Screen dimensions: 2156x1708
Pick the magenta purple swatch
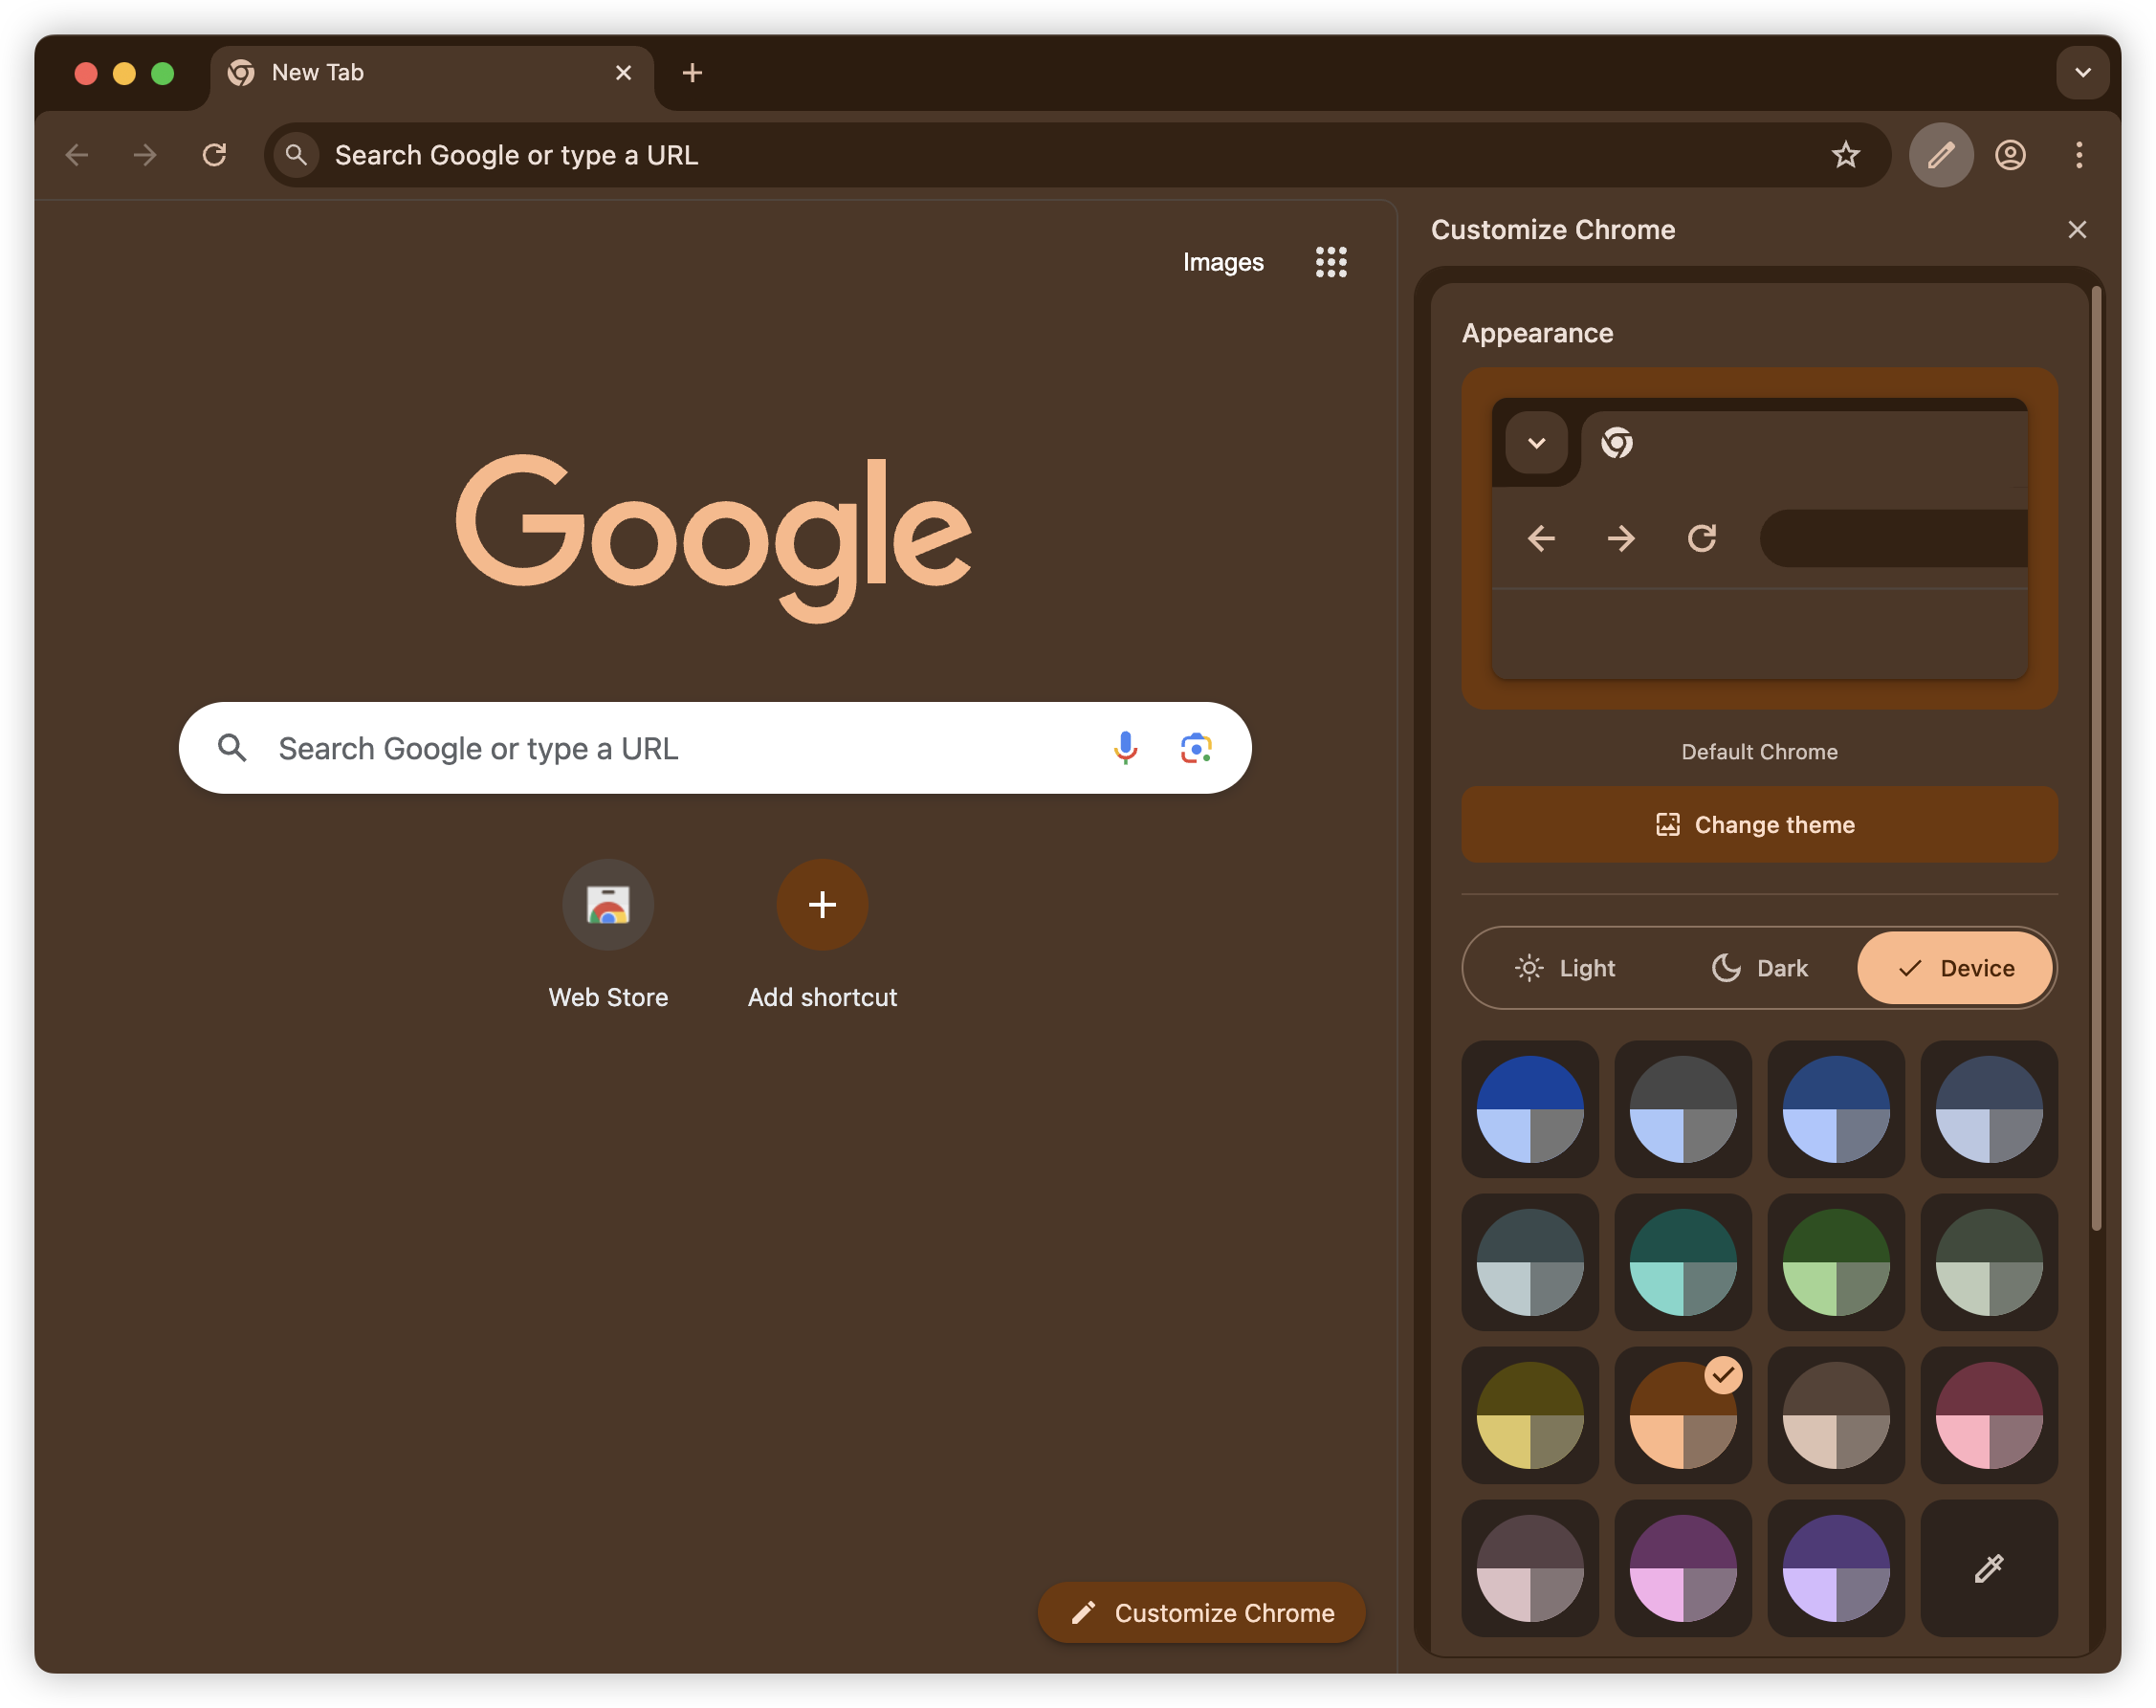pyautogui.click(x=1683, y=1568)
